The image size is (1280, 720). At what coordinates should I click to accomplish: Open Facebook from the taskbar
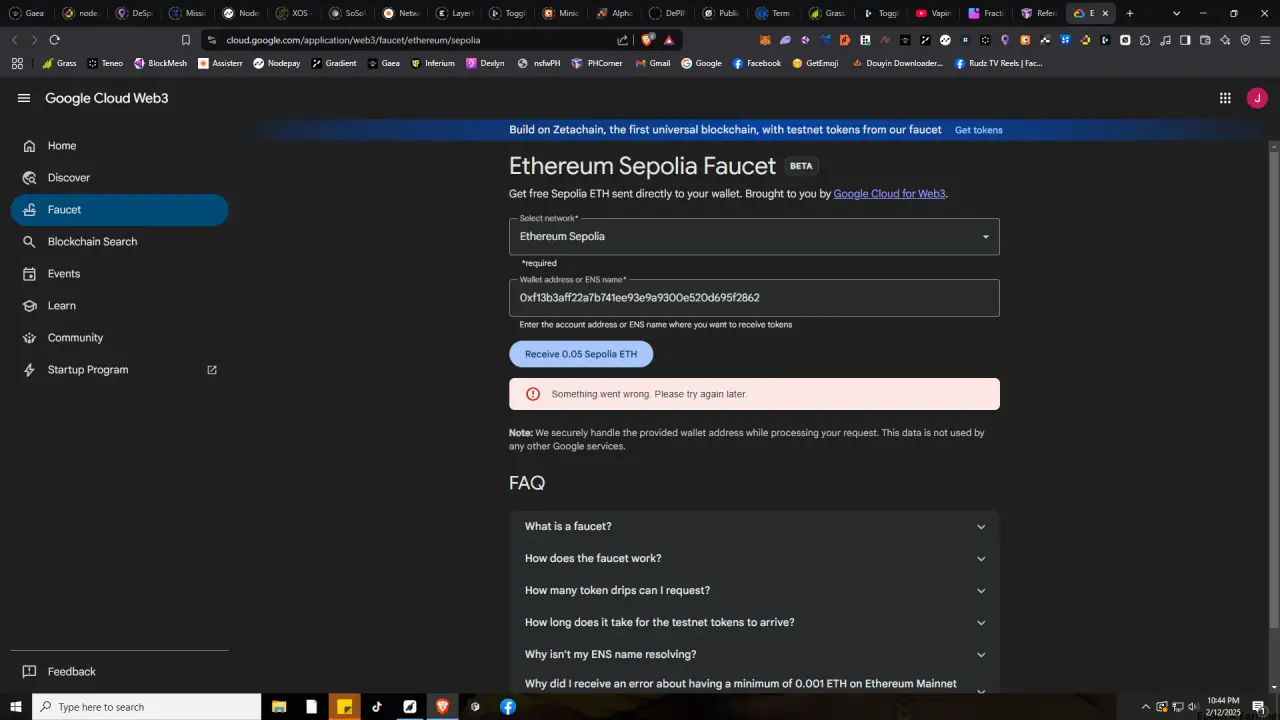pos(508,707)
